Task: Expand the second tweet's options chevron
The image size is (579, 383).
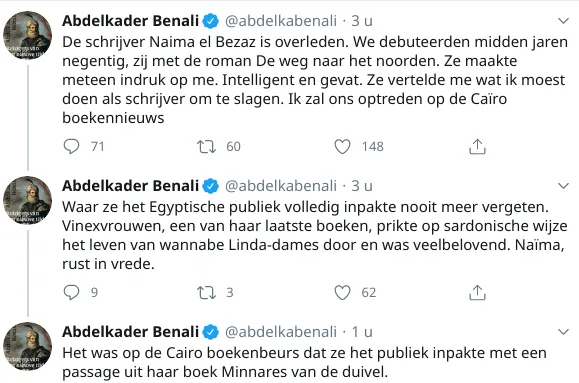Action: tap(563, 186)
